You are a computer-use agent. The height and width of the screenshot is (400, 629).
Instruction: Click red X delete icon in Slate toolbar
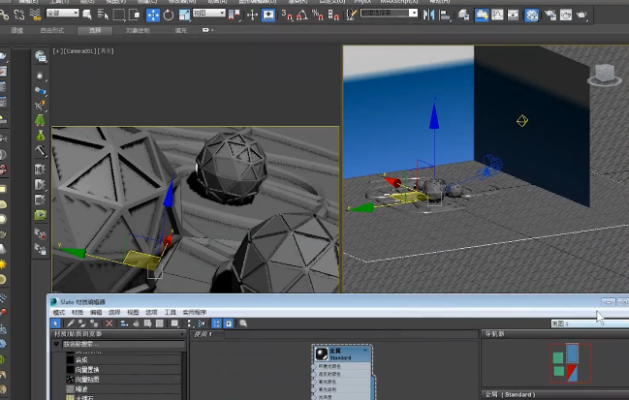tap(109, 324)
